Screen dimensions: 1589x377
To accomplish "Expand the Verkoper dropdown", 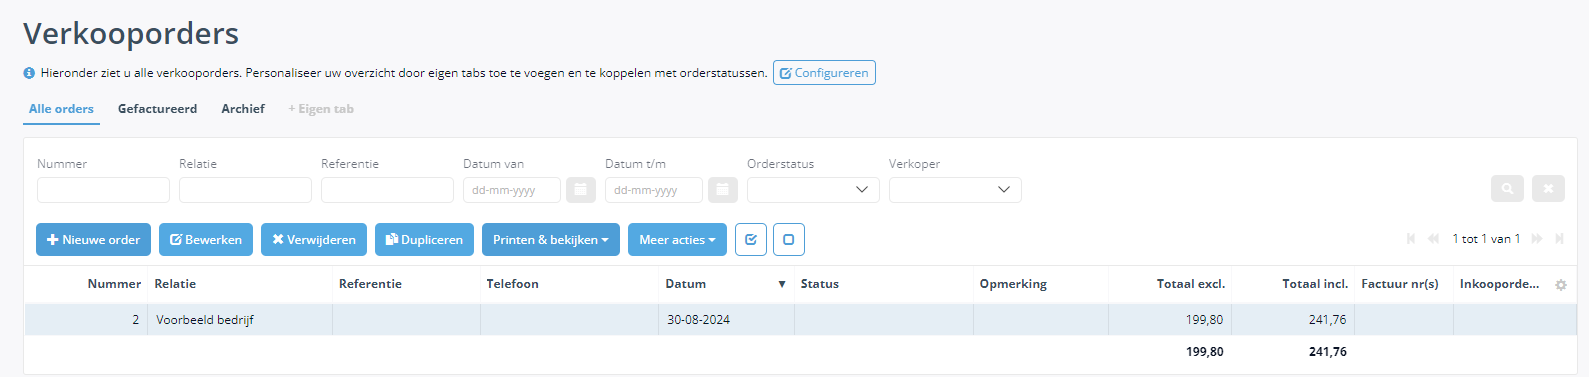I will [955, 190].
